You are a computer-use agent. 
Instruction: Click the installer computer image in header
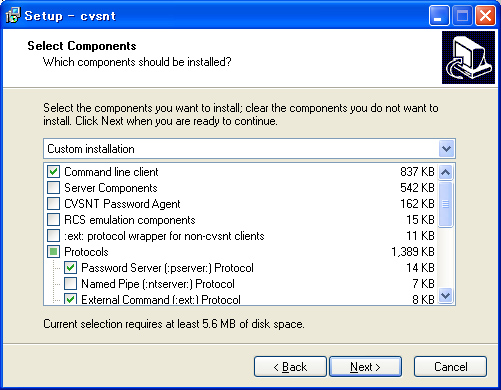(468, 58)
